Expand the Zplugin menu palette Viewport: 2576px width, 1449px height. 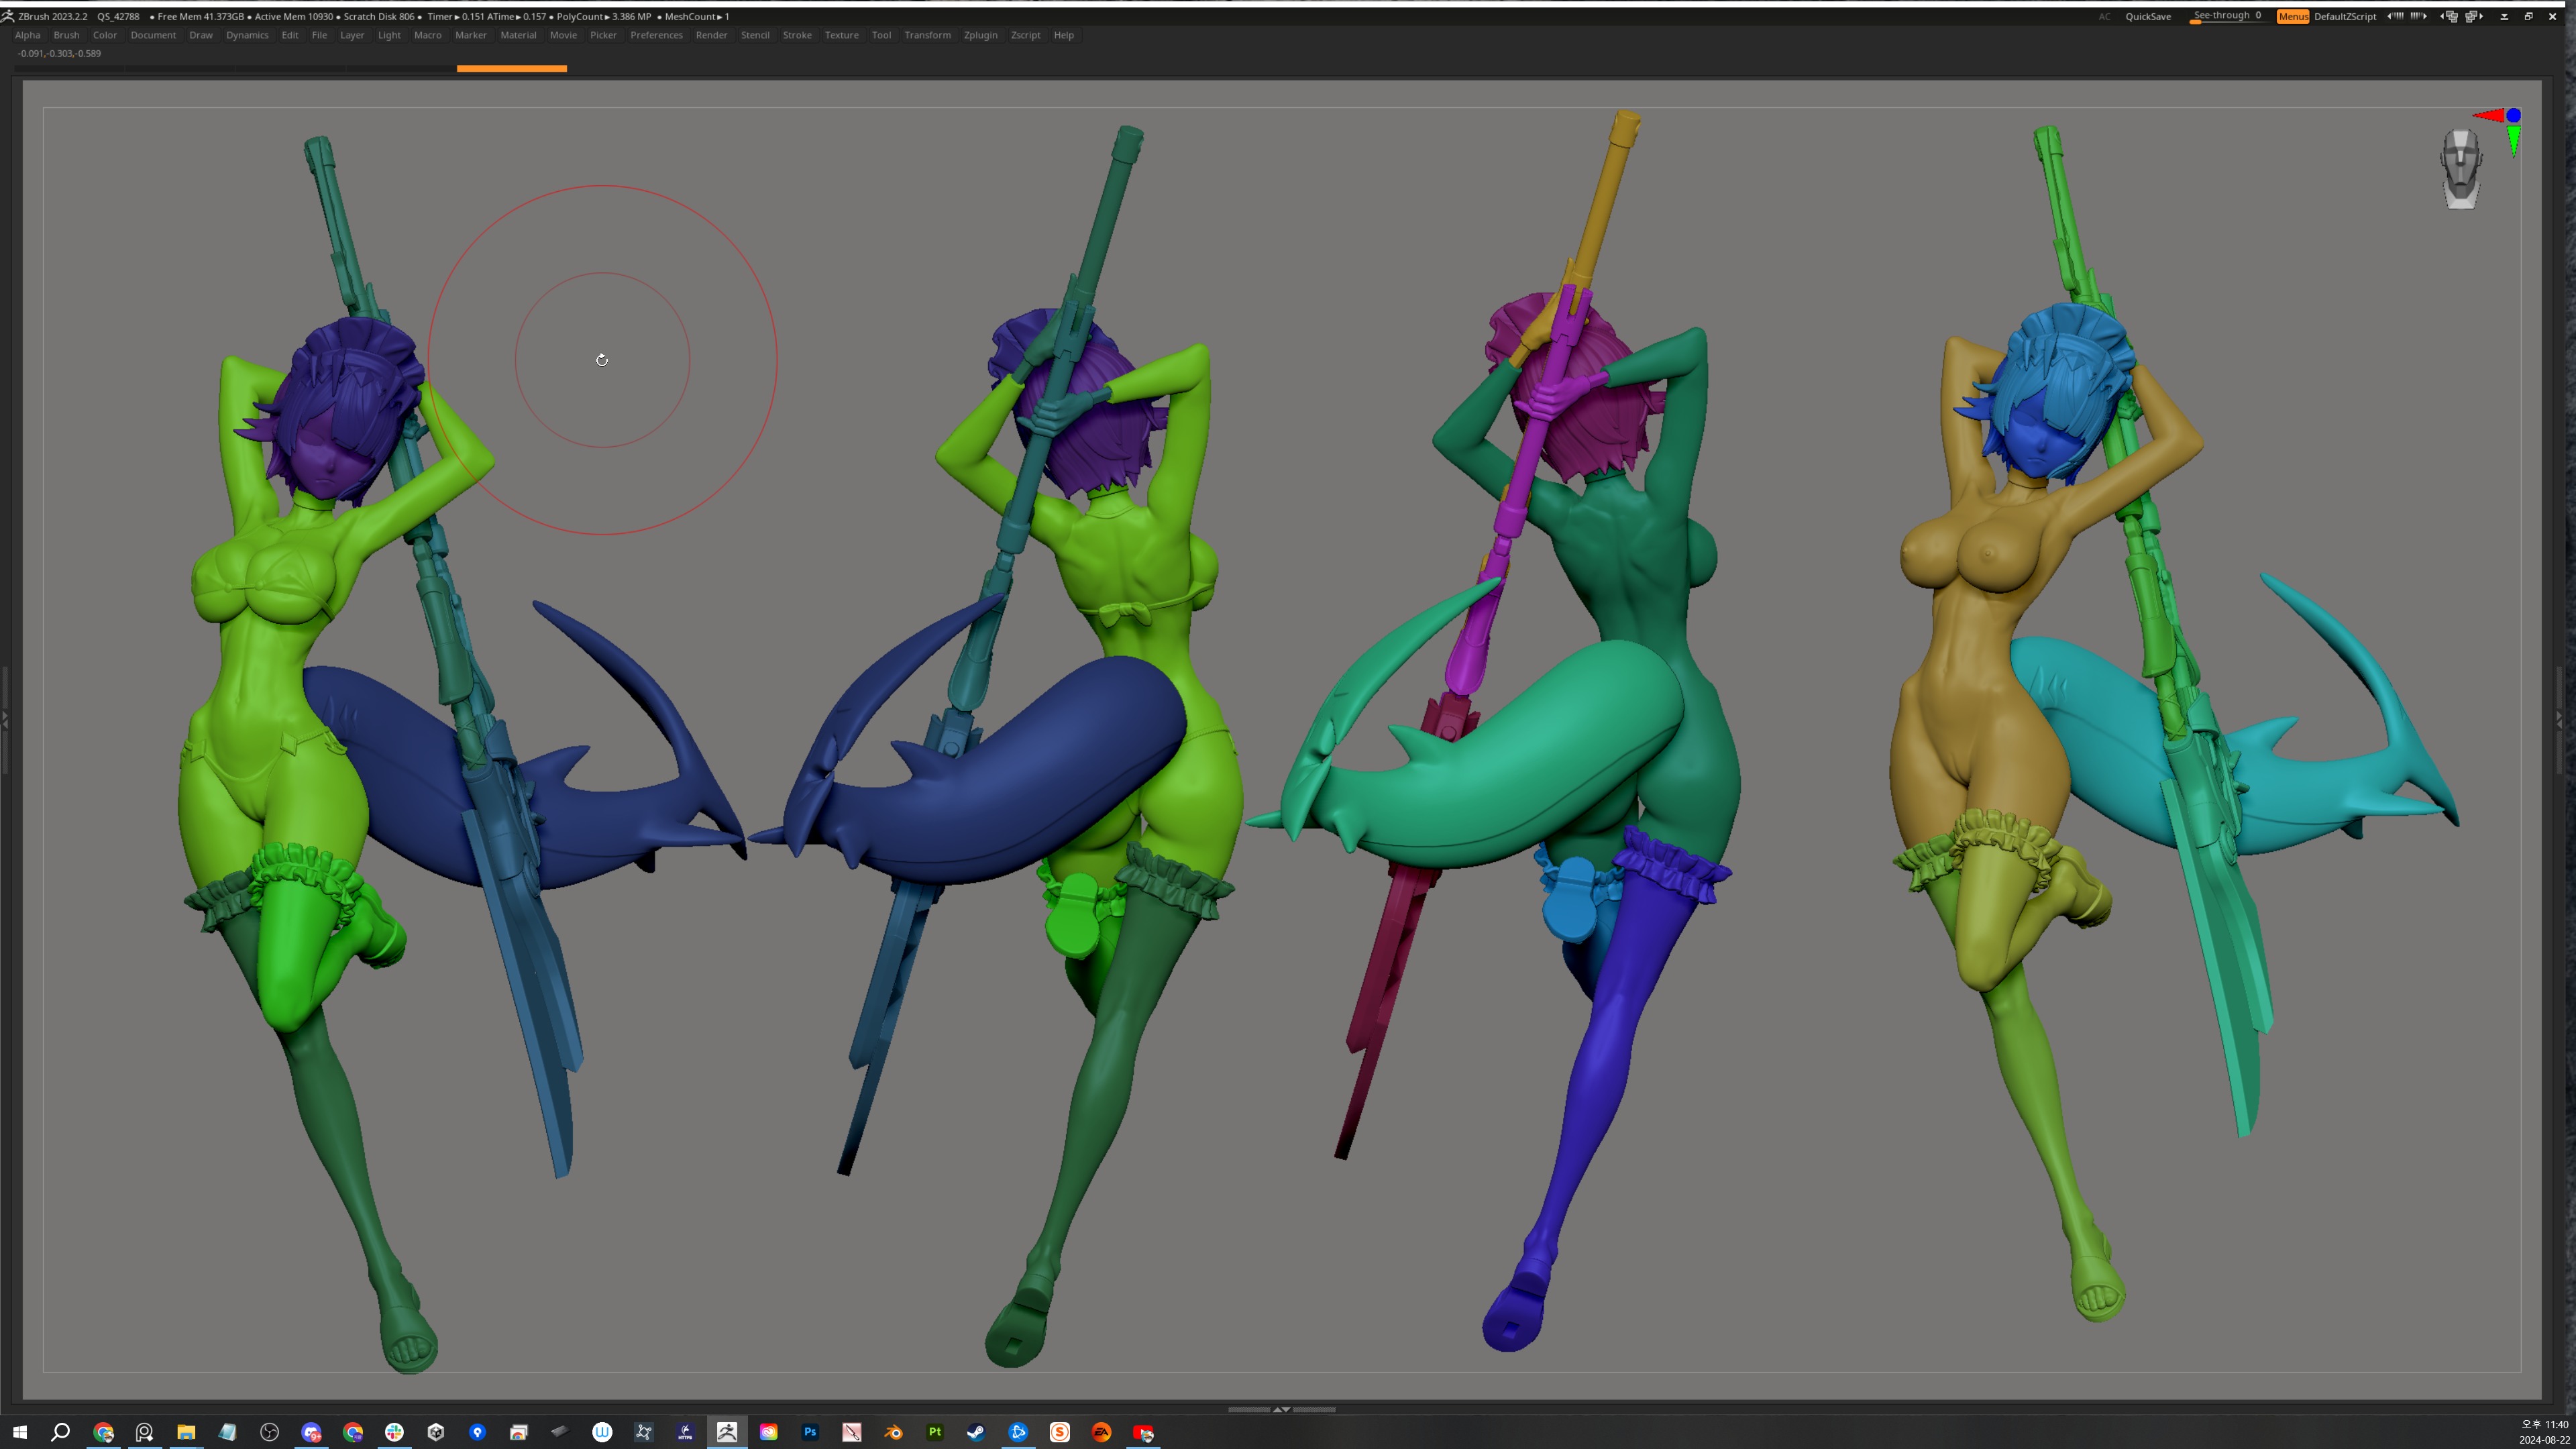(x=979, y=35)
